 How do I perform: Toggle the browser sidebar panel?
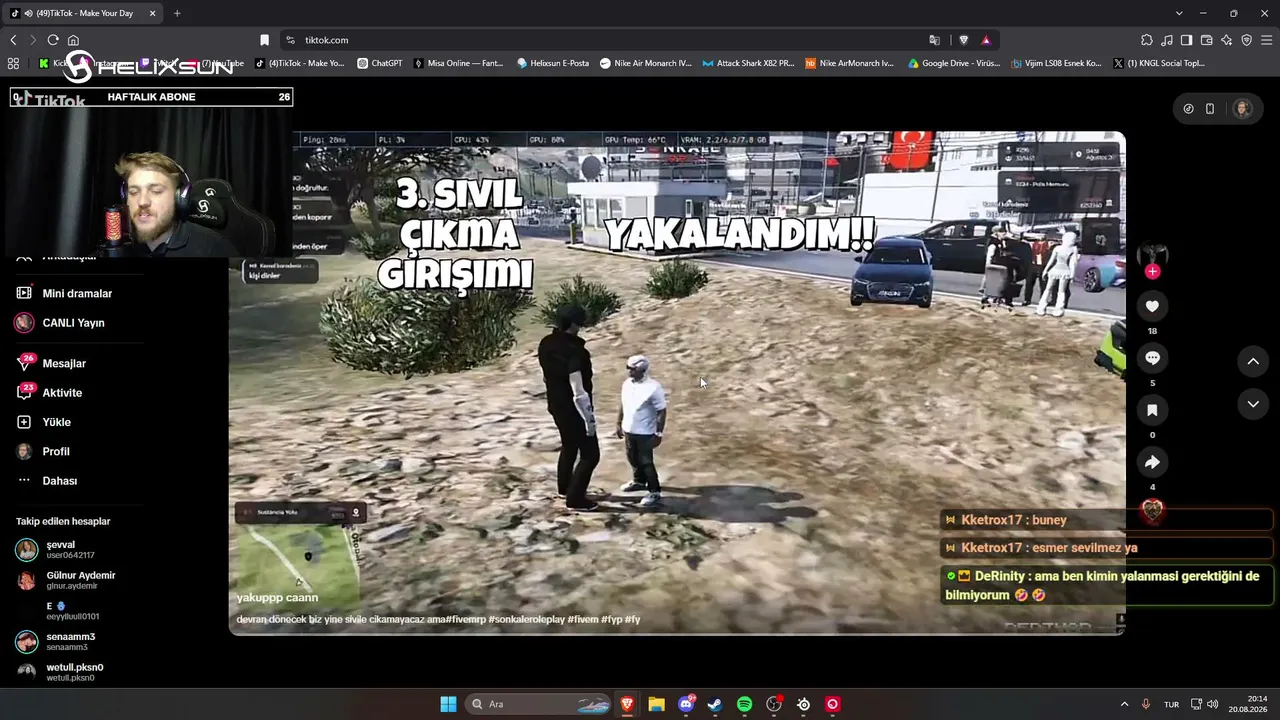pos(1186,40)
